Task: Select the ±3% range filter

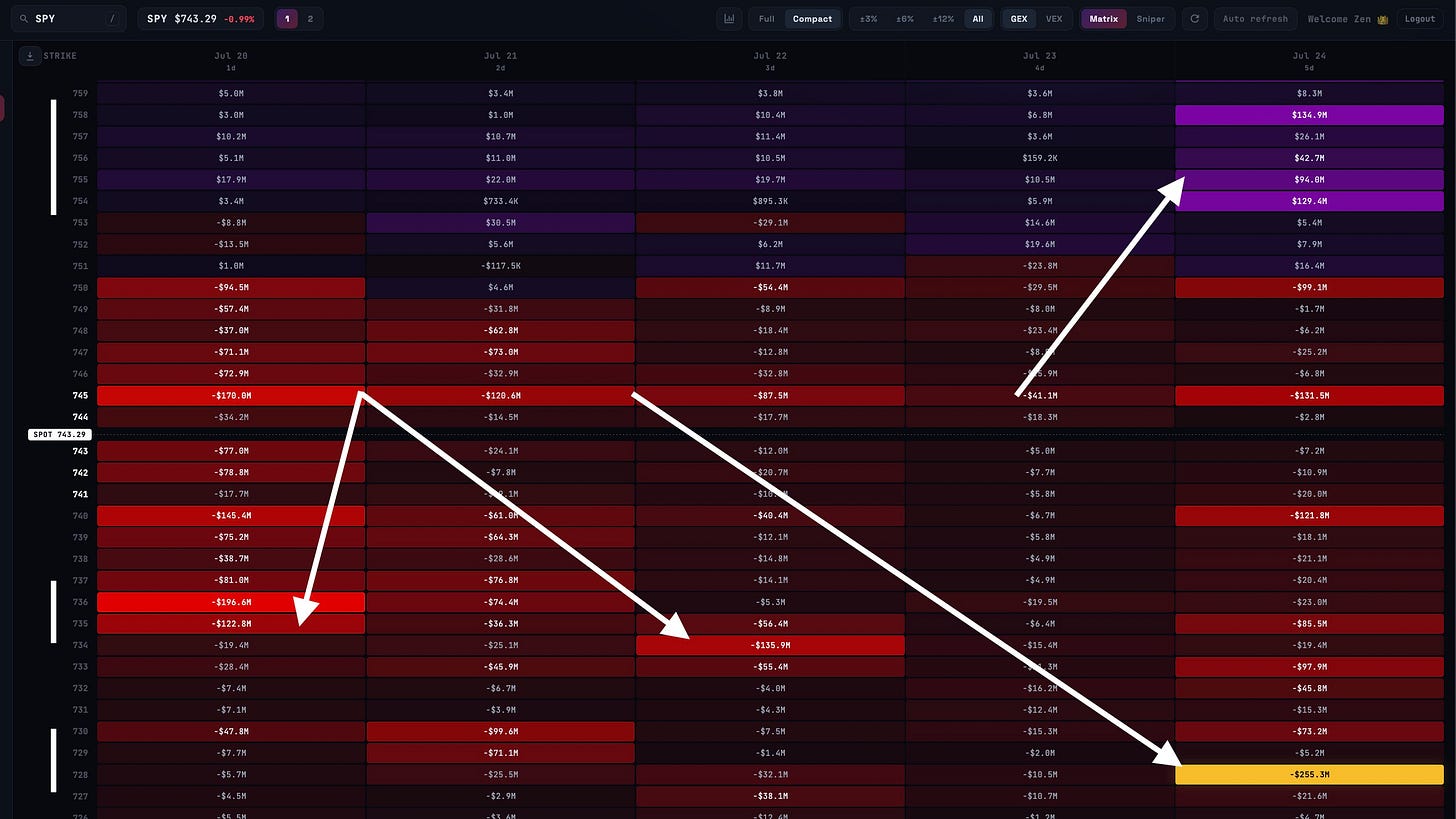Action: (x=869, y=19)
